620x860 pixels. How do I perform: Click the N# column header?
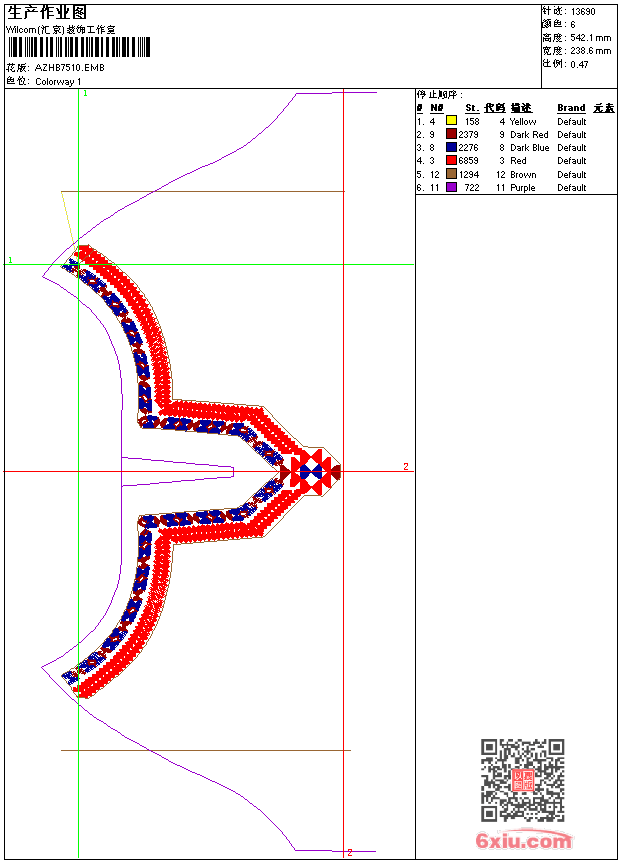[437, 108]
